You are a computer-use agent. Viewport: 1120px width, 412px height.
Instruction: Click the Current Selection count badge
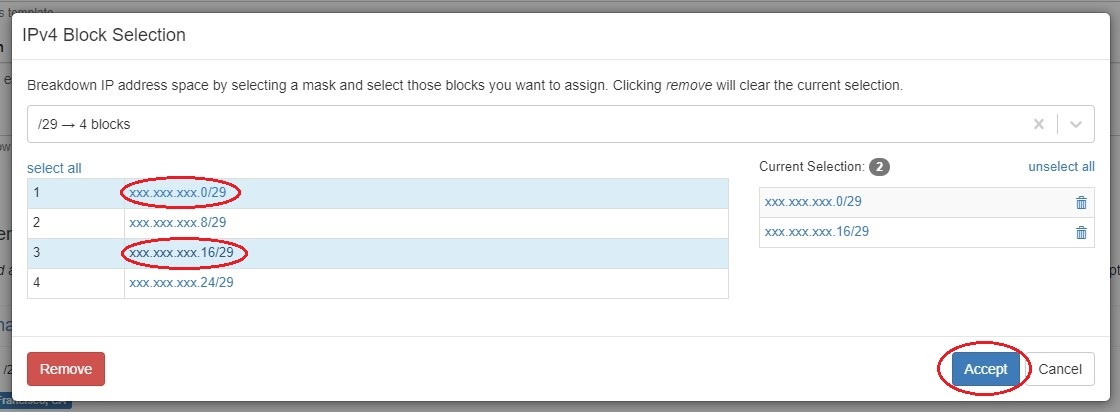(x=879, y=167)
